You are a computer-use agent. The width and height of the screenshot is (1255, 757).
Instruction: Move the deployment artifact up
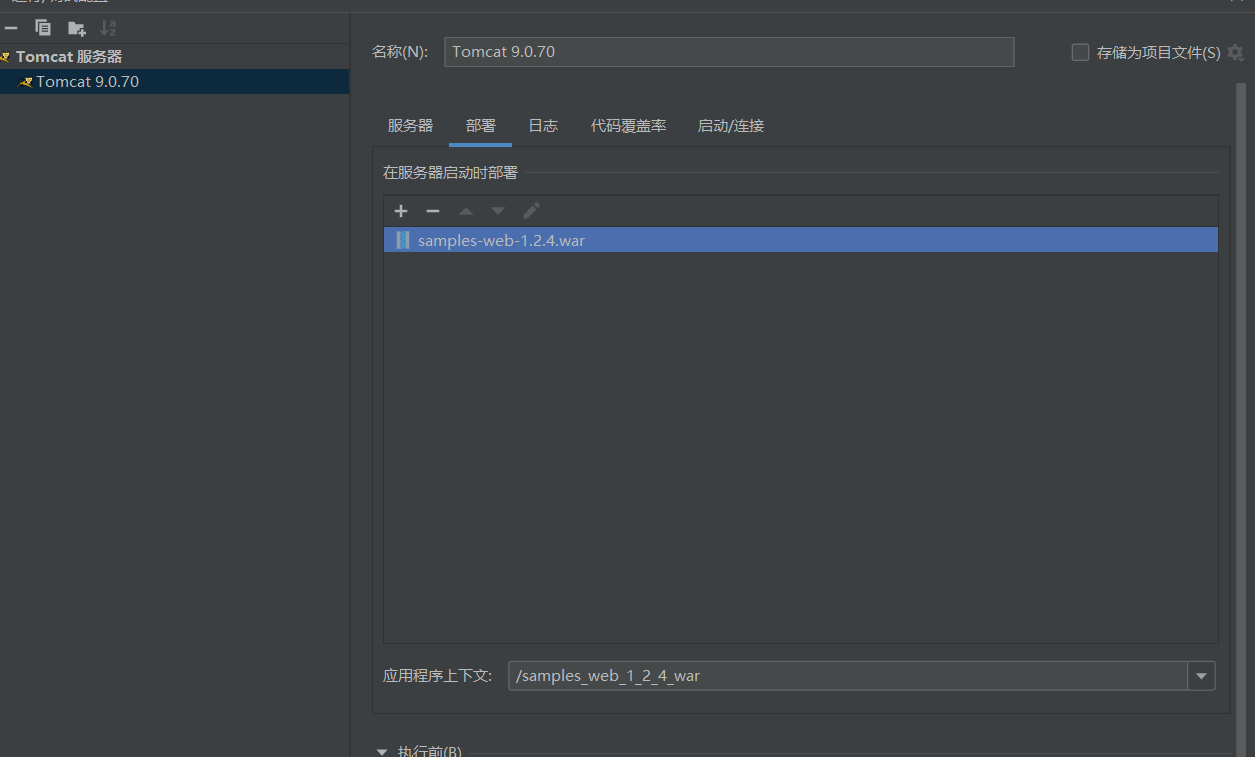pos(465,211)
